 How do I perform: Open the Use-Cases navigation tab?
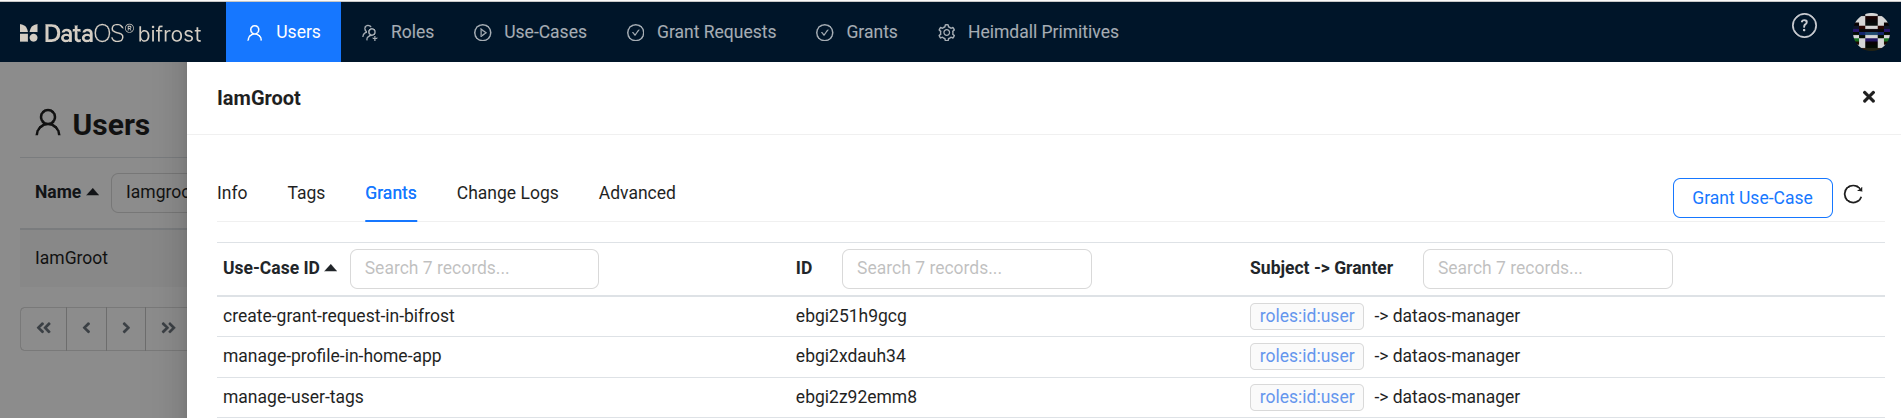[530, 32]
